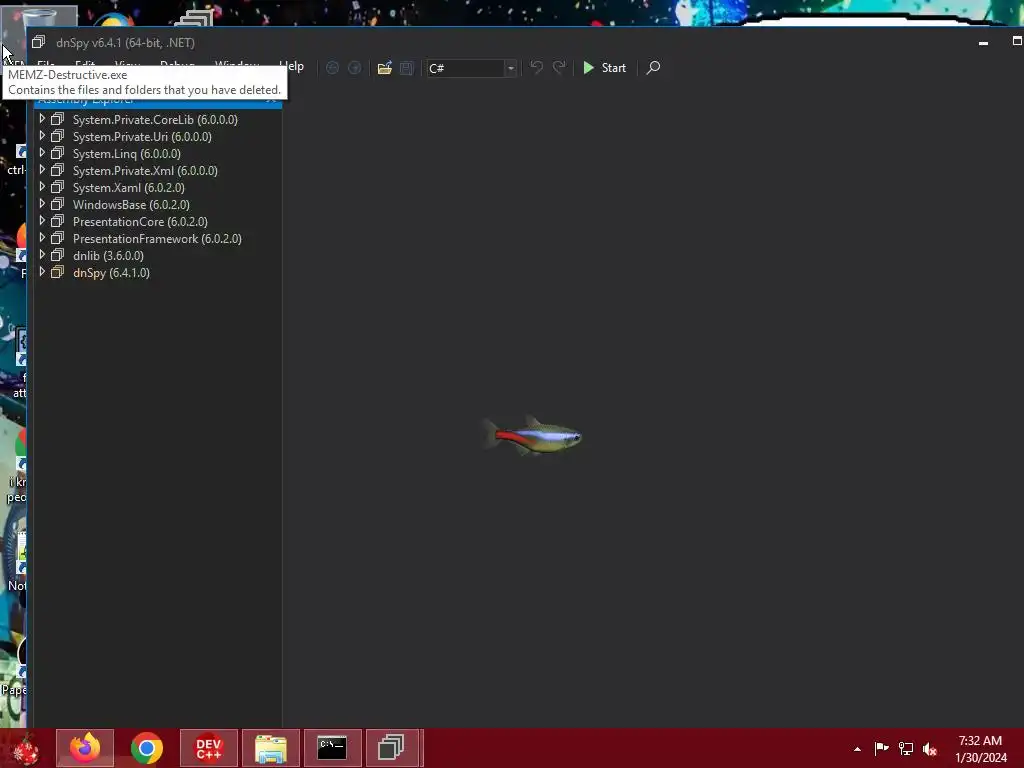Click the Navigate Backward toolbar icon
1024x768 pixels.
tap(332, 68)
